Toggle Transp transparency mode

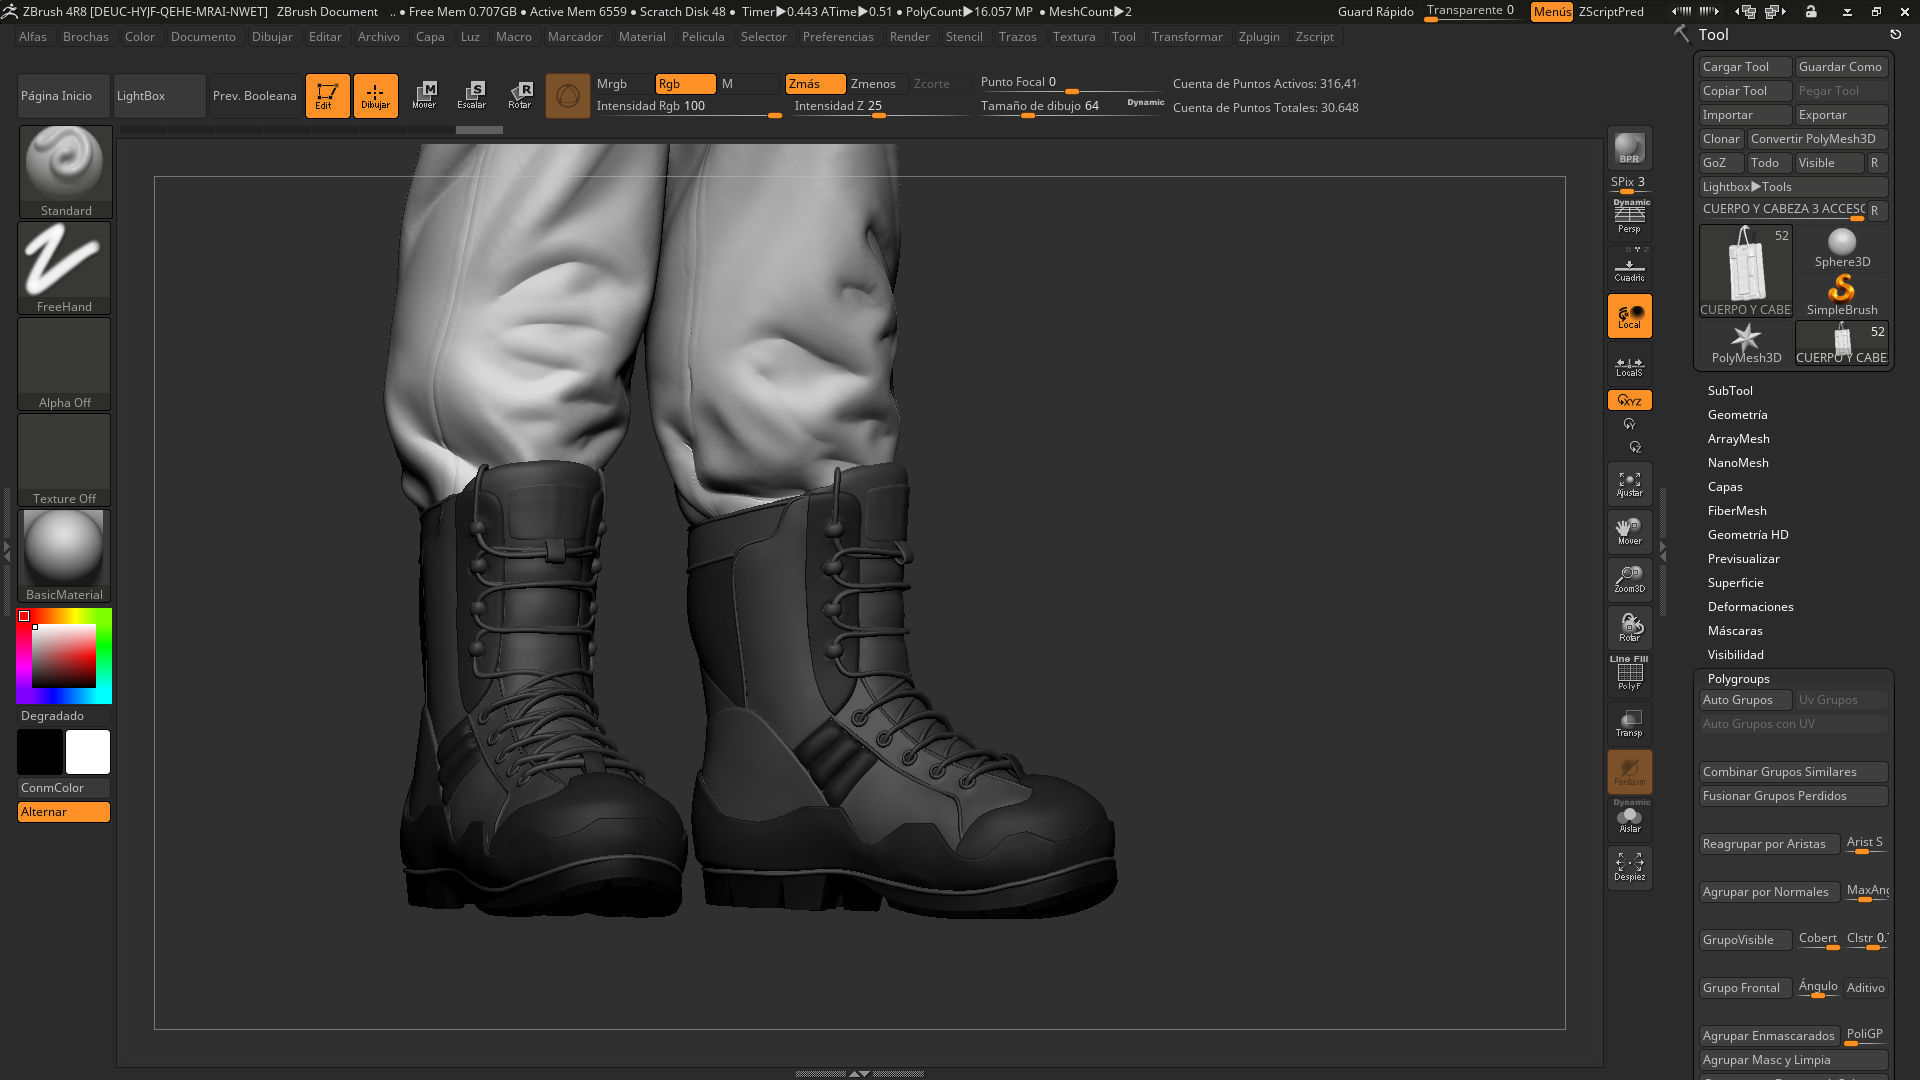[1629, 723]
